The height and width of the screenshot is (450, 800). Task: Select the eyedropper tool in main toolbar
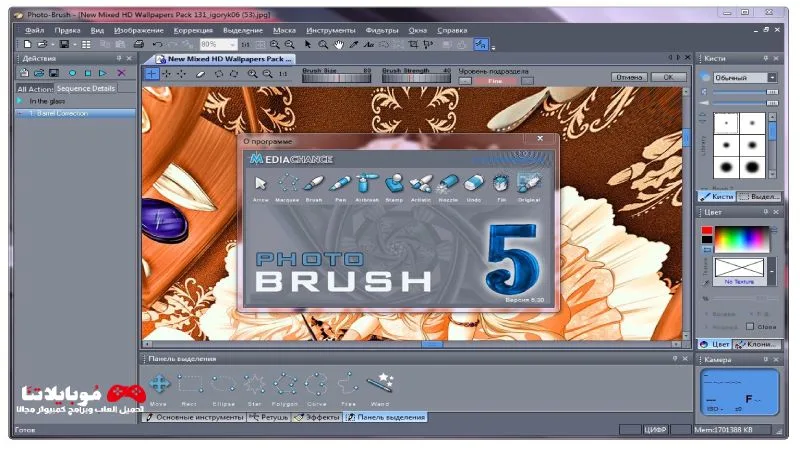(354, 44)
